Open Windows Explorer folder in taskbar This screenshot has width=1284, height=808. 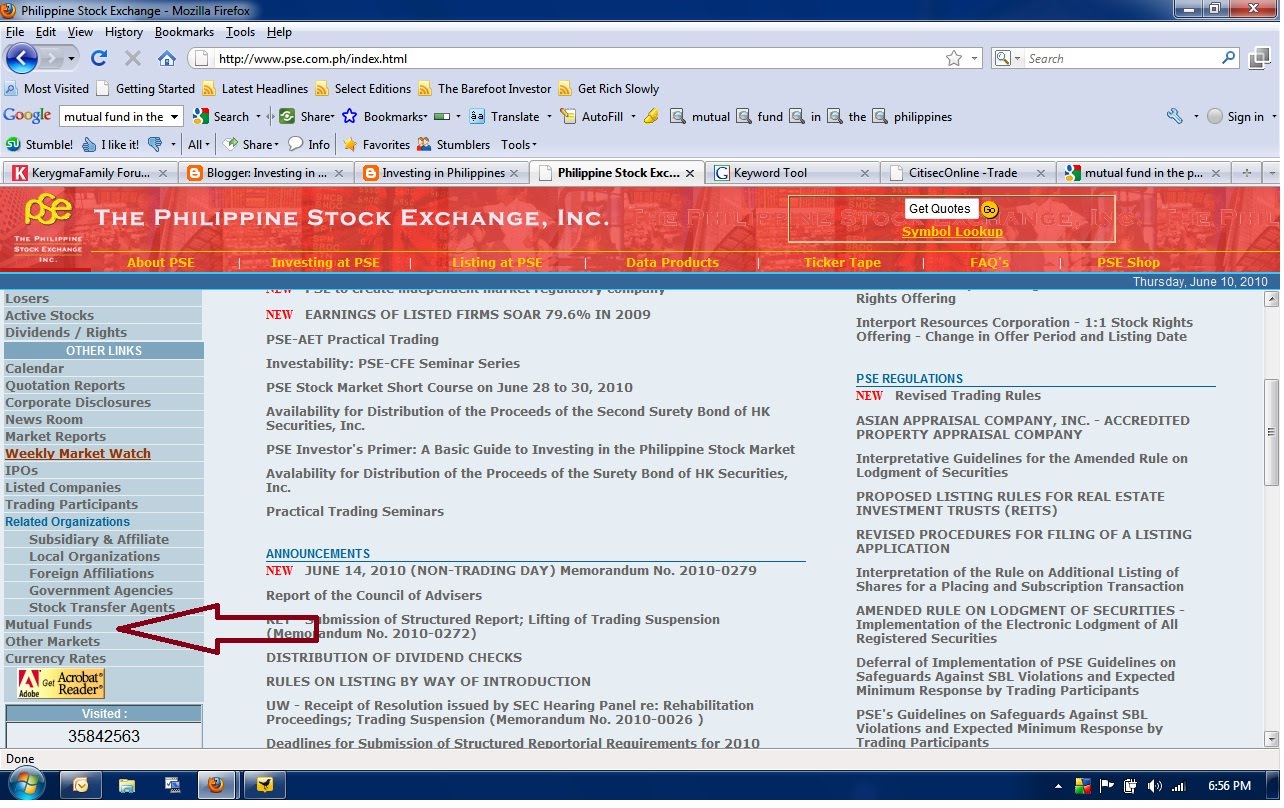[x=127, y=785]
